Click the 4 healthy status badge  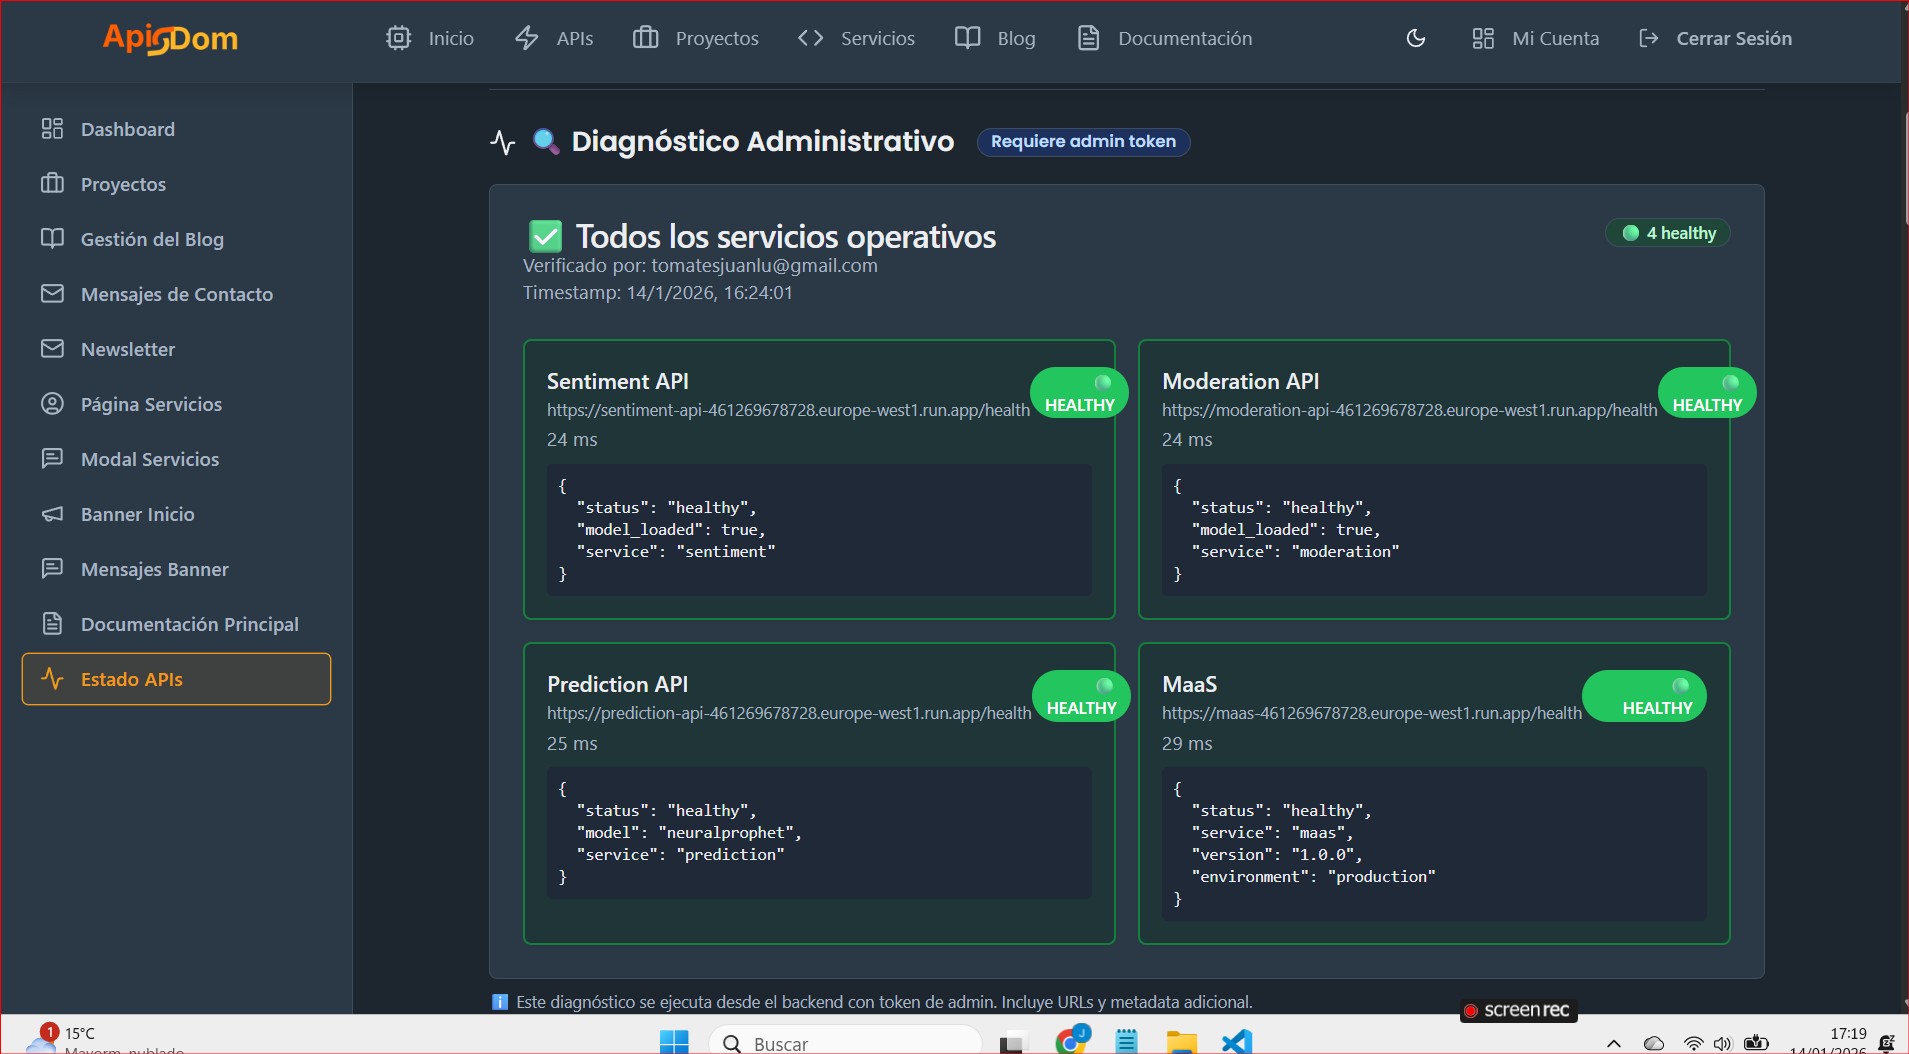pyautogui.click(x=1668, y=233)
